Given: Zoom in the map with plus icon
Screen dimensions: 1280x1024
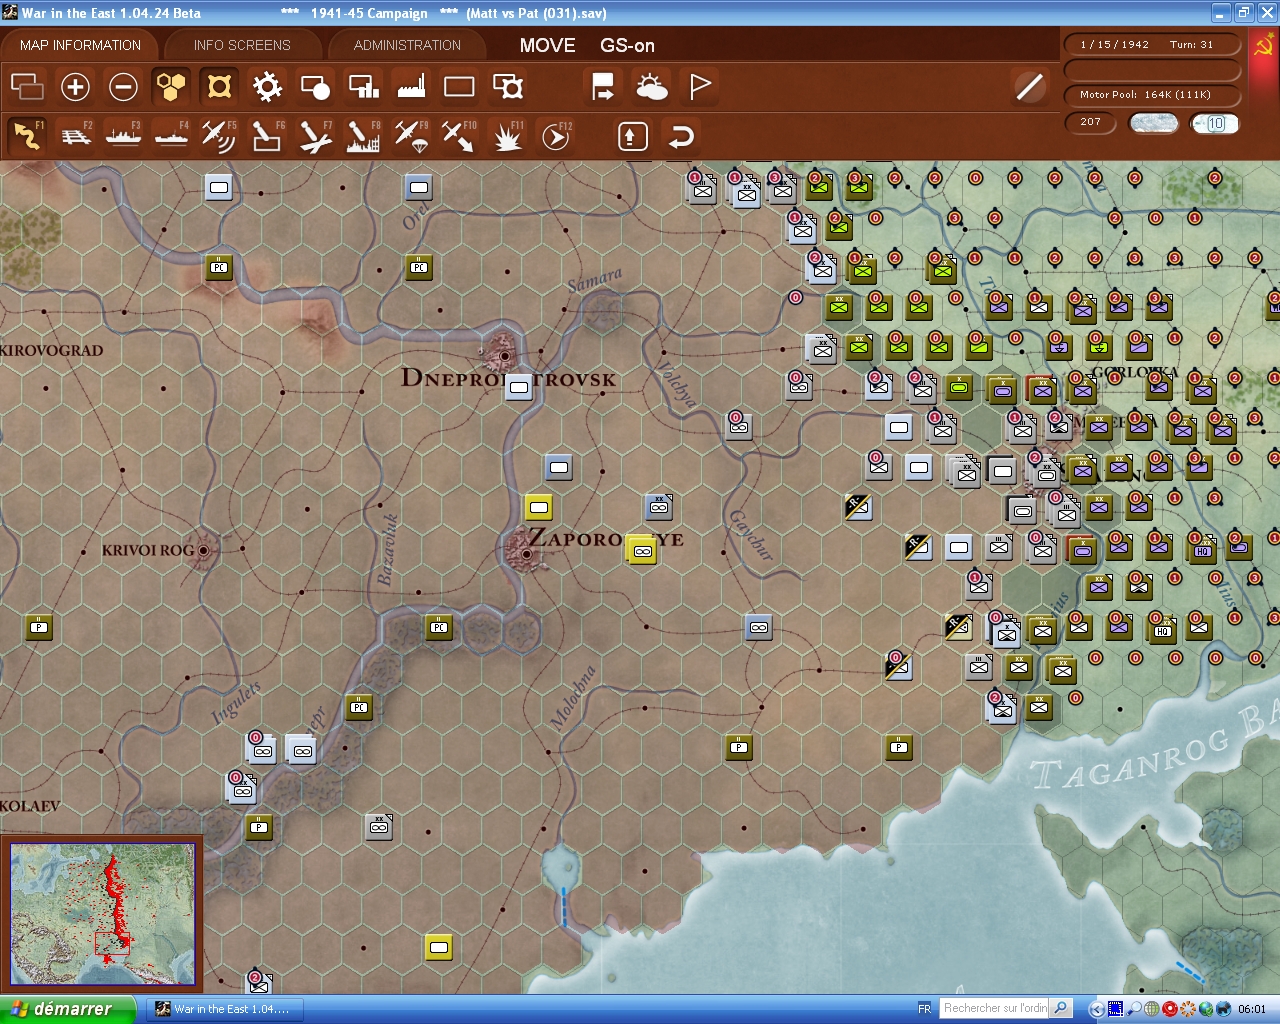Looking at the screenshot, I should (x=75, y=87).
